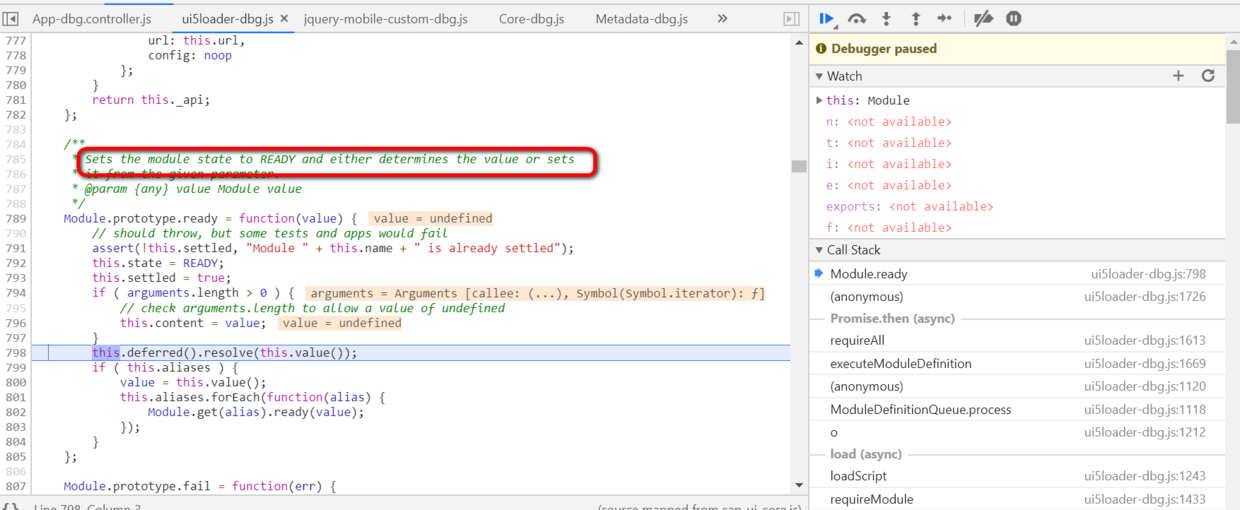Open ui5loader-dbg.js:1613 source link

pos(1145,341)
